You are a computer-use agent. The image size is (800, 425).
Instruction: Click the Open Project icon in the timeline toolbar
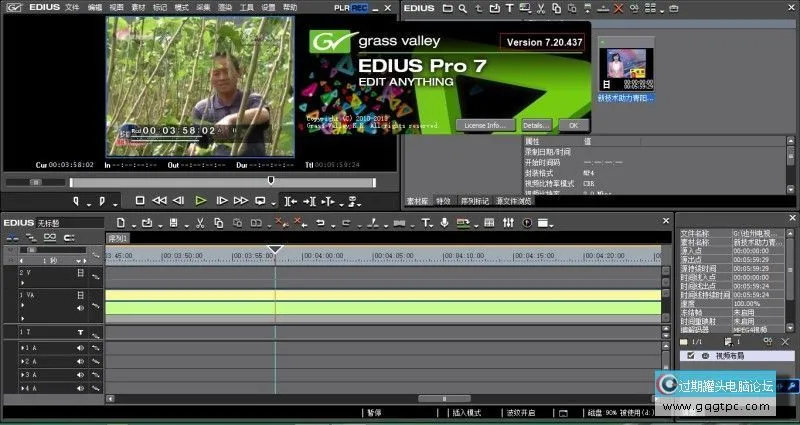[147, 223]
